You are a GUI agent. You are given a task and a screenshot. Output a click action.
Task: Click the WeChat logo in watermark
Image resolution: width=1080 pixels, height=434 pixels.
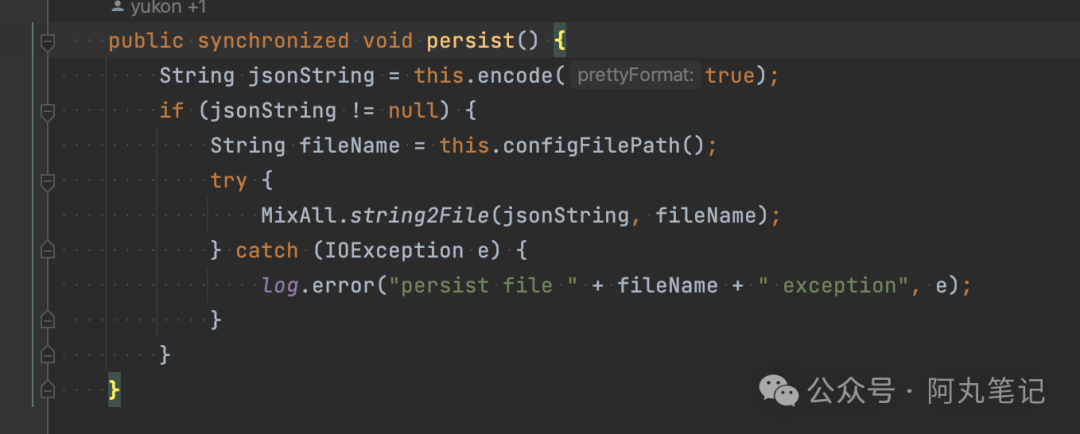(x=780, y=390)
